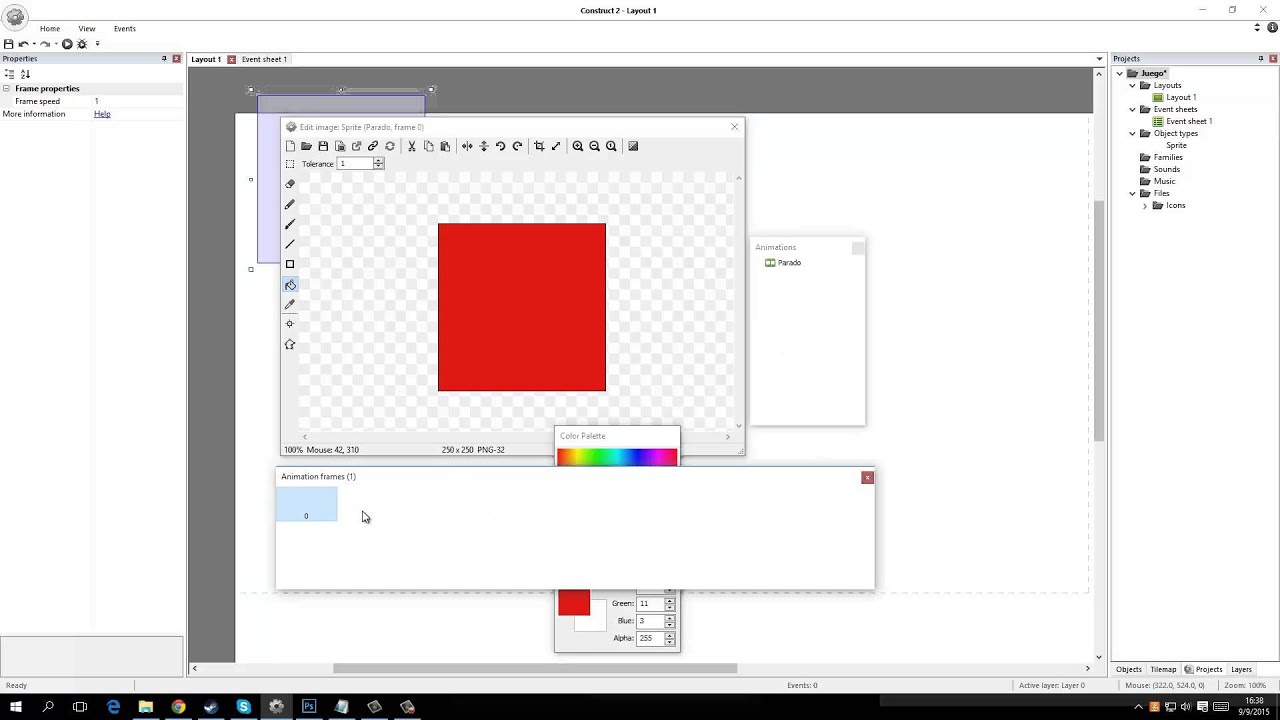Collapse the Event sheets folder

pyautogui.click(x=1132, y=109)
